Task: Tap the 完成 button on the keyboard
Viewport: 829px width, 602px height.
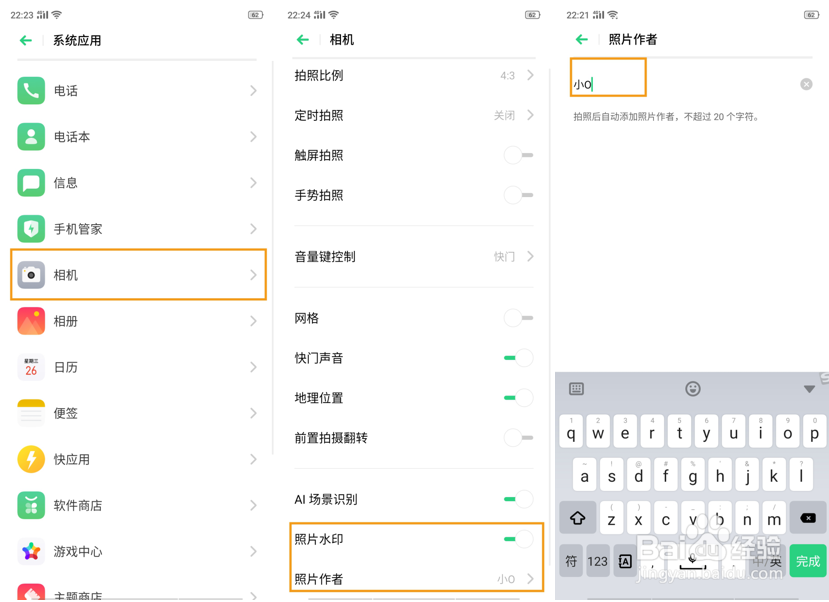Action: (806, 561)
